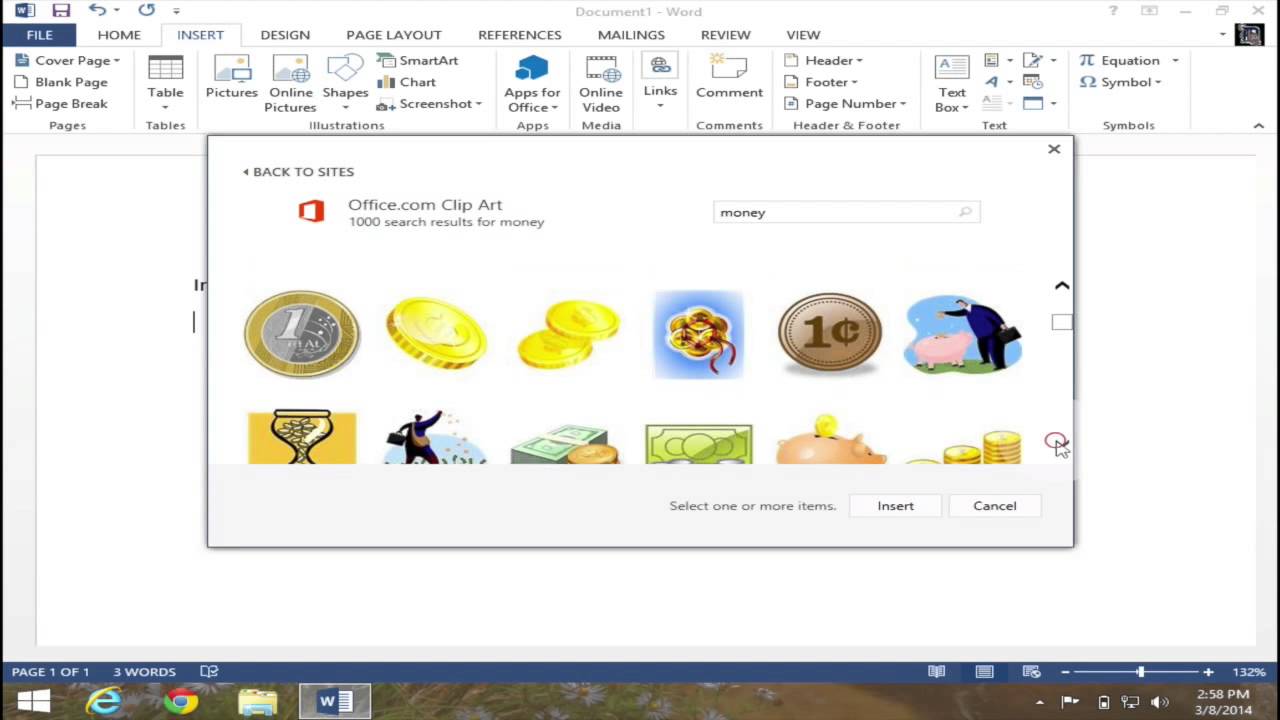The width and height of the screenshot is (1280, 720).
Task: Click the money search text field
Action: [835, 212]
